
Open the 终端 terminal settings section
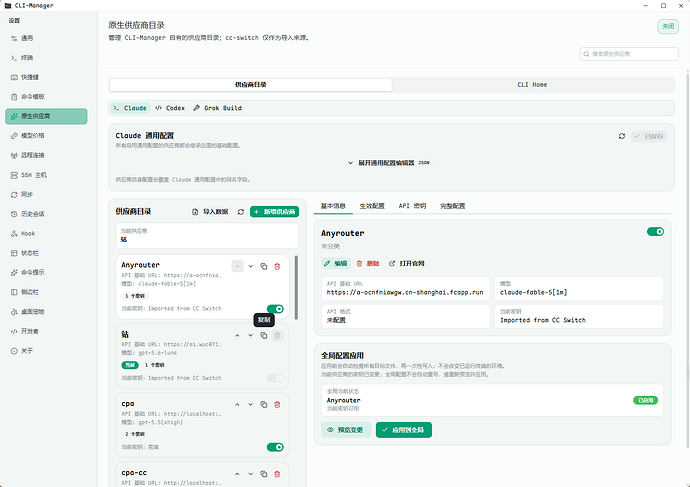pyautogui.click(x=46, y=58)
